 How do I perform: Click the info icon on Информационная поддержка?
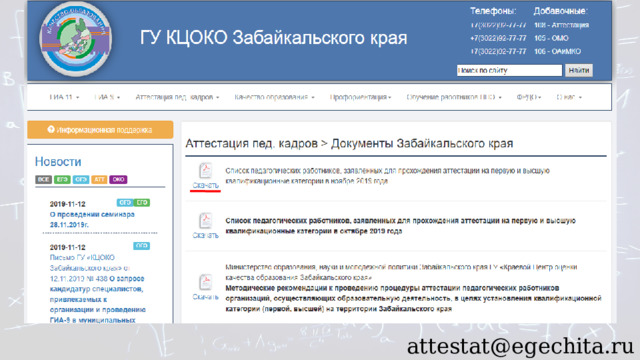point(51,129)
